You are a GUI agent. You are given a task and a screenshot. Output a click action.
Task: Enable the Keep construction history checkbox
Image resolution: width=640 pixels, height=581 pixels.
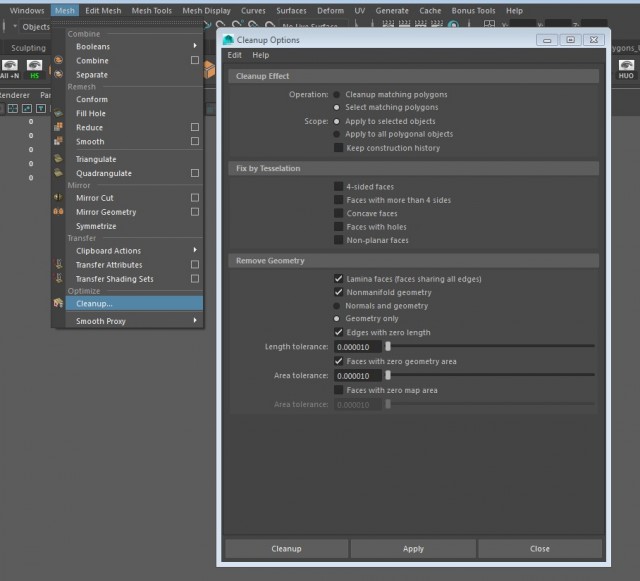(338, 148)
